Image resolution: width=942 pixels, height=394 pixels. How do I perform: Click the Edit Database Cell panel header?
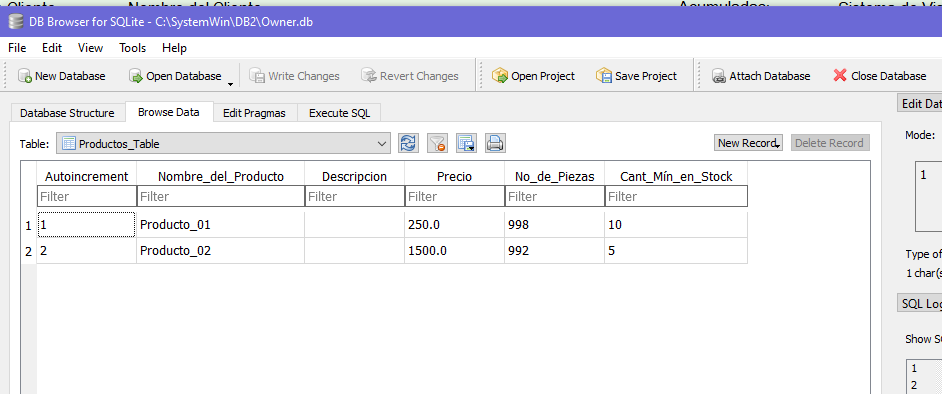click(x=919, y=104)
